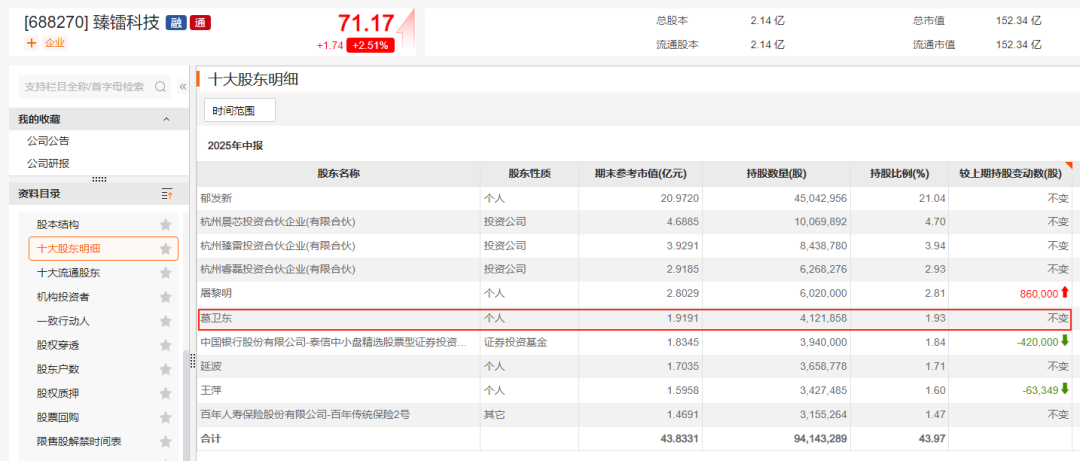Open 股票回购 menu item
The image size is (1080, 461).
tap(58, 418)
